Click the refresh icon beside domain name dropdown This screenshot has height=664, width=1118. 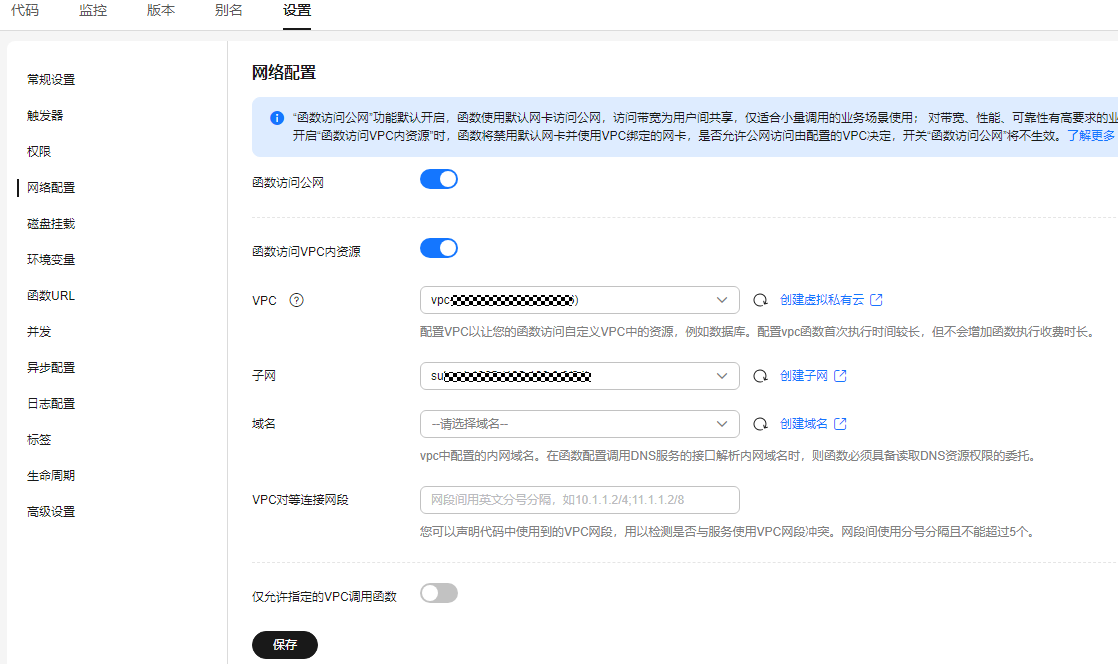point(760,424)
